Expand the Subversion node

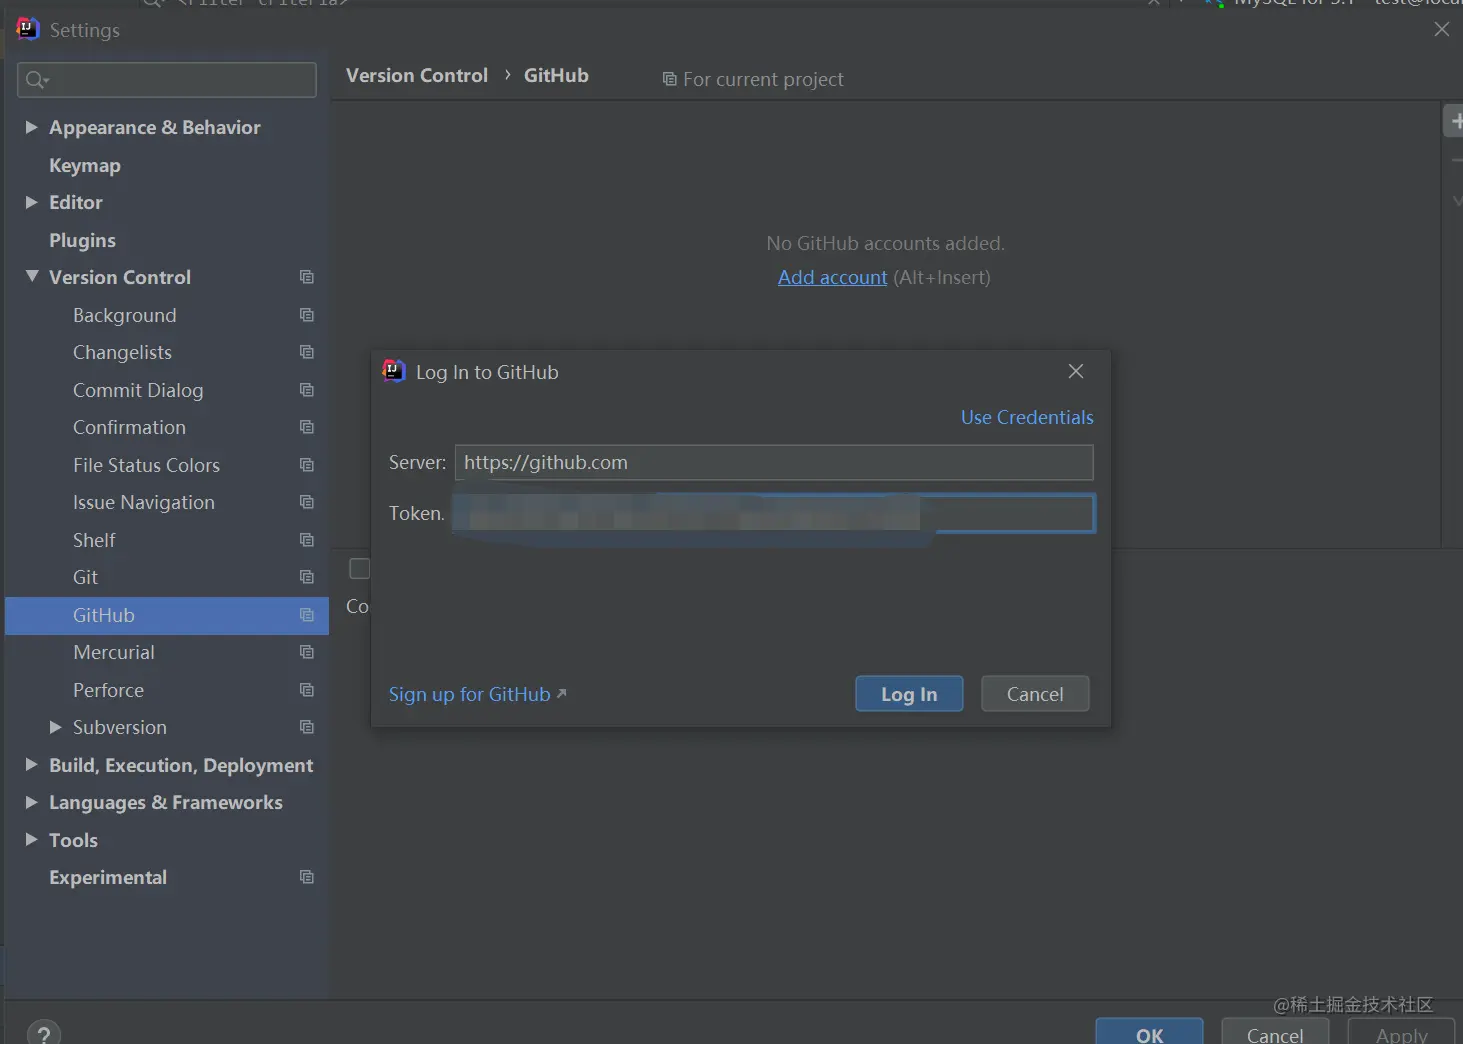tap(56, 727)
